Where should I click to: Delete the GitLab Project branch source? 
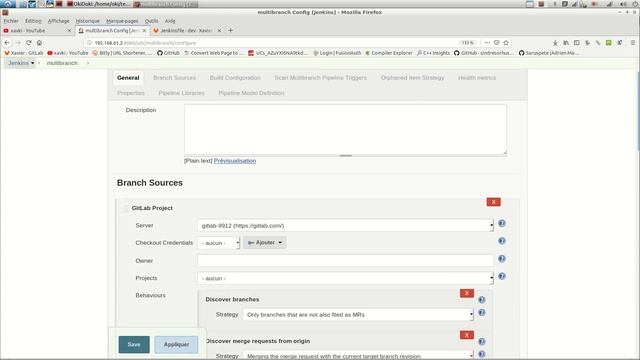click(493, 202)
